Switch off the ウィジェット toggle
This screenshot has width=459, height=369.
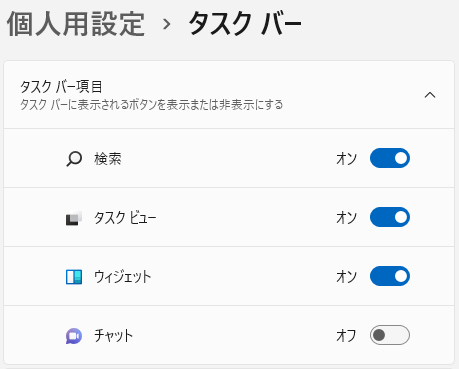390,276
